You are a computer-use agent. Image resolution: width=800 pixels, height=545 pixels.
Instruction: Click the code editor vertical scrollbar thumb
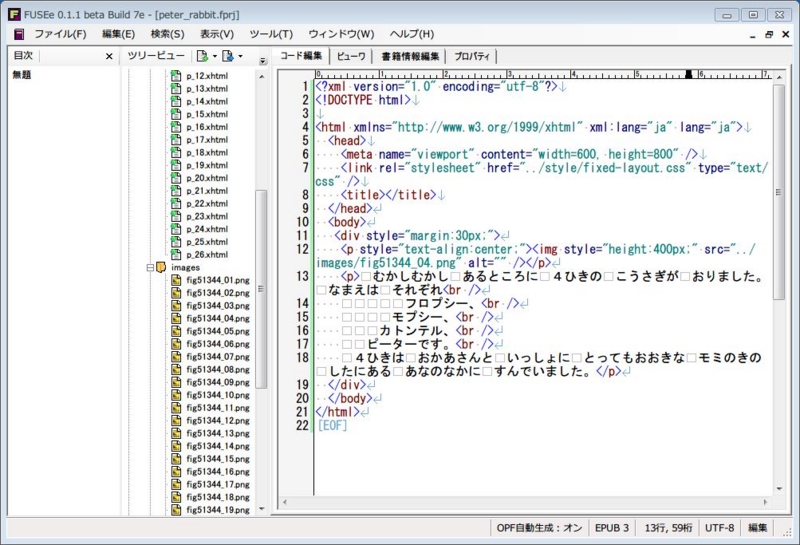click(779, 192)
